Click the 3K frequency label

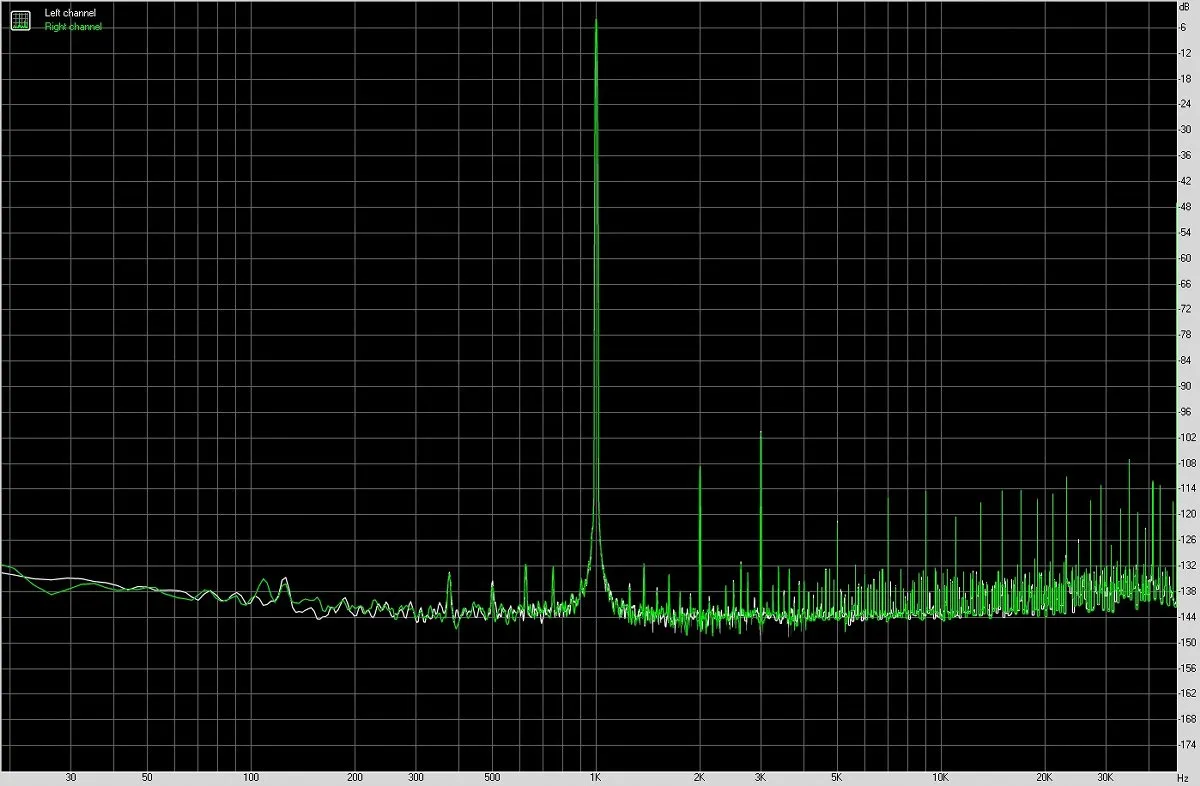coord(761,777)
